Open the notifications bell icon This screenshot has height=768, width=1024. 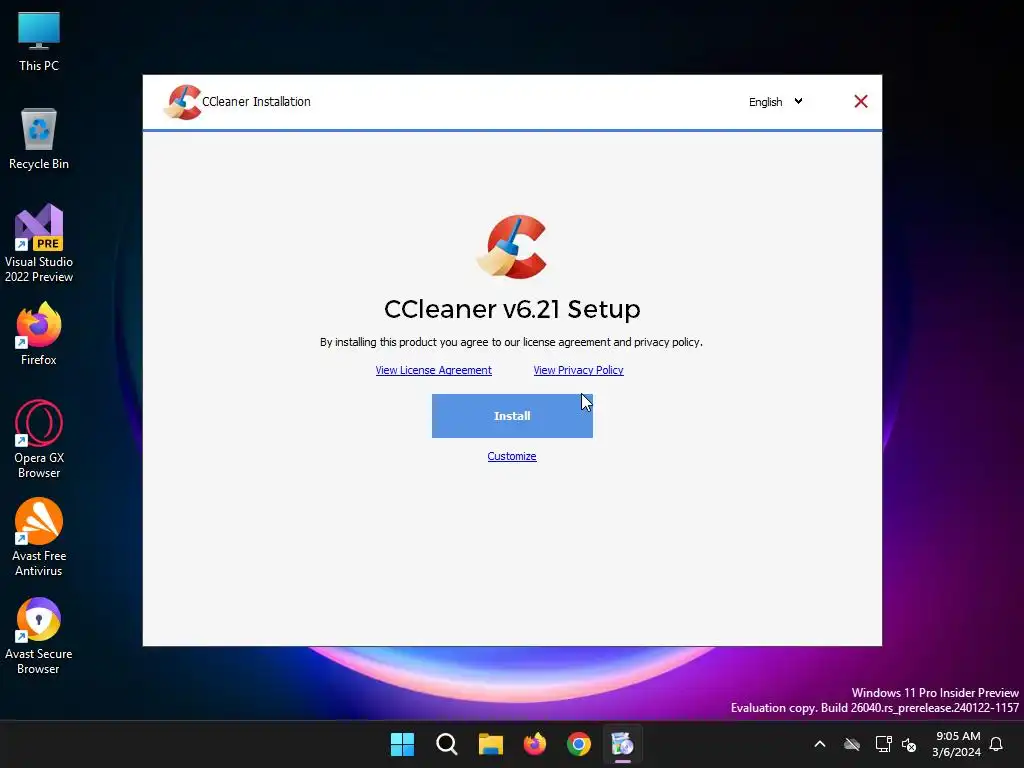pos(996,744)
